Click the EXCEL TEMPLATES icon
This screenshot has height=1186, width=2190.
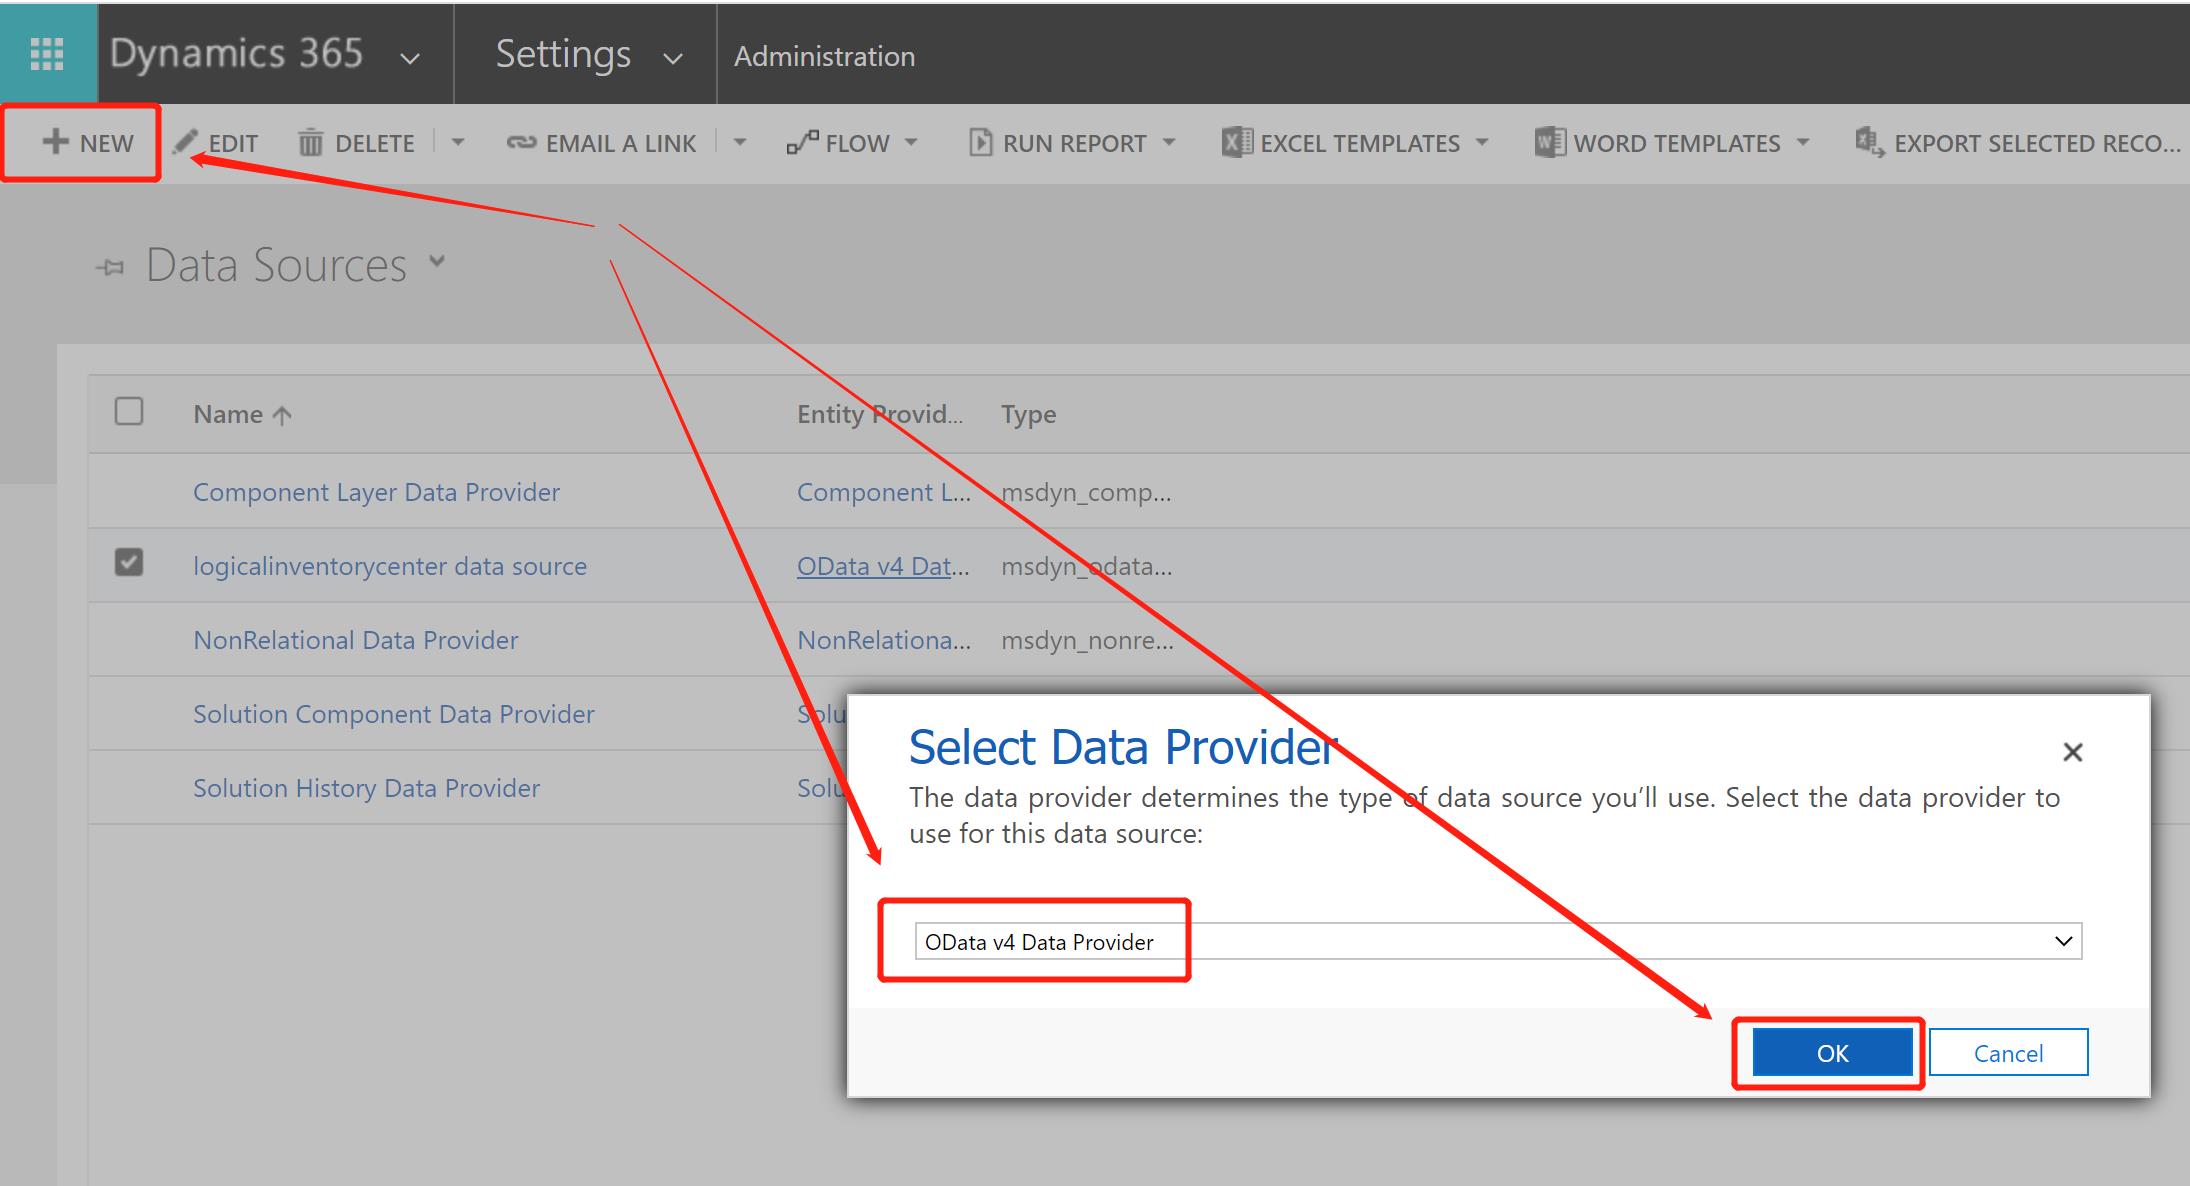coord(1237,142)
